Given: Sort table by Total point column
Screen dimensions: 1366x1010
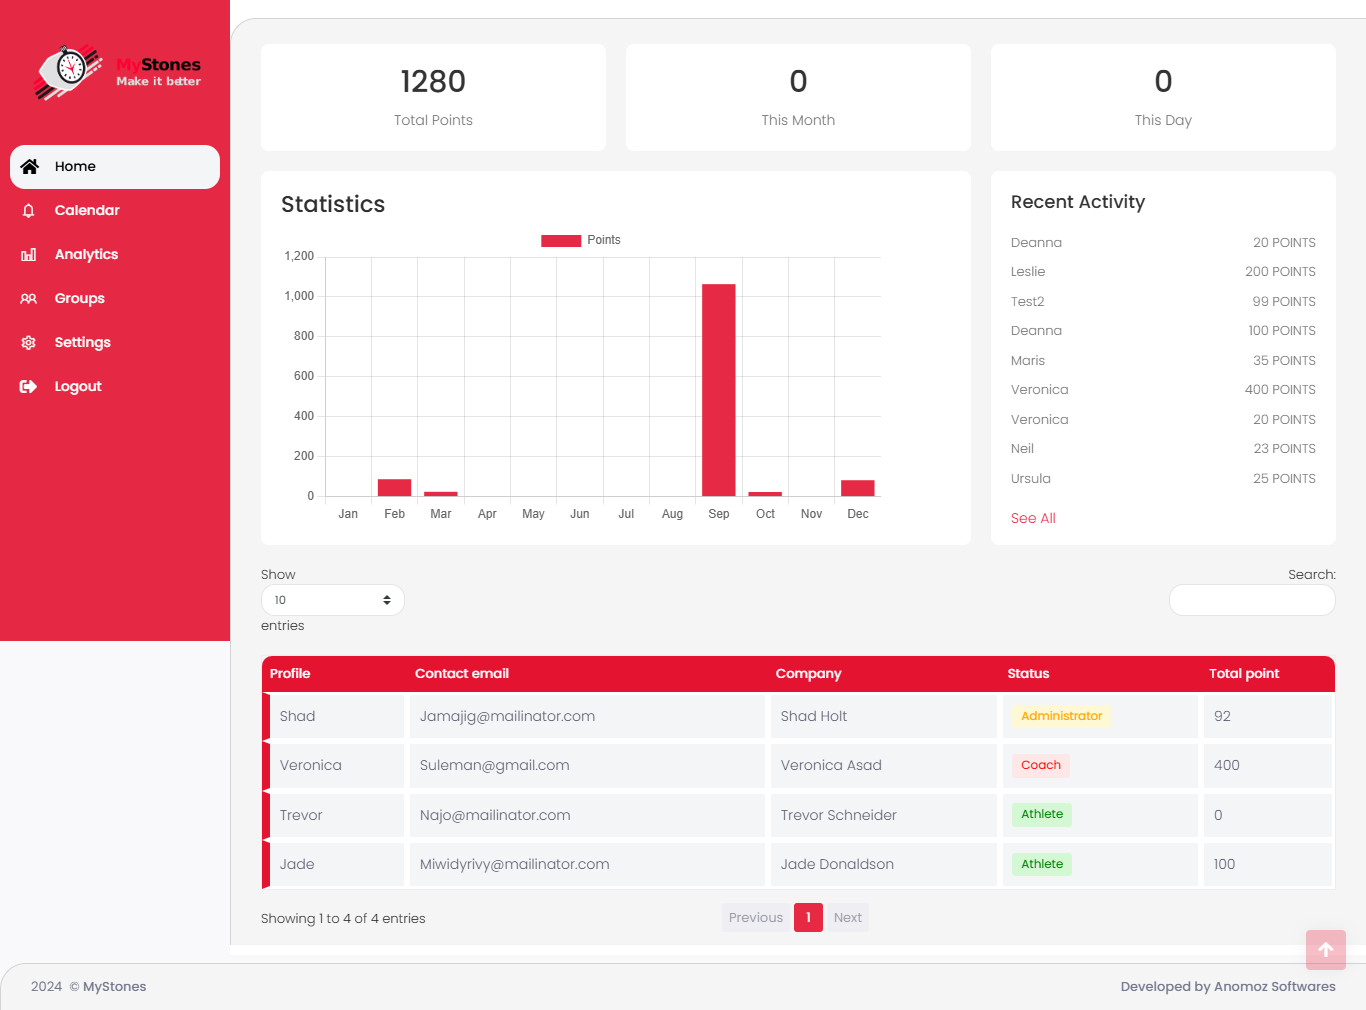Looking at the screenshot, I should 1243,674.
